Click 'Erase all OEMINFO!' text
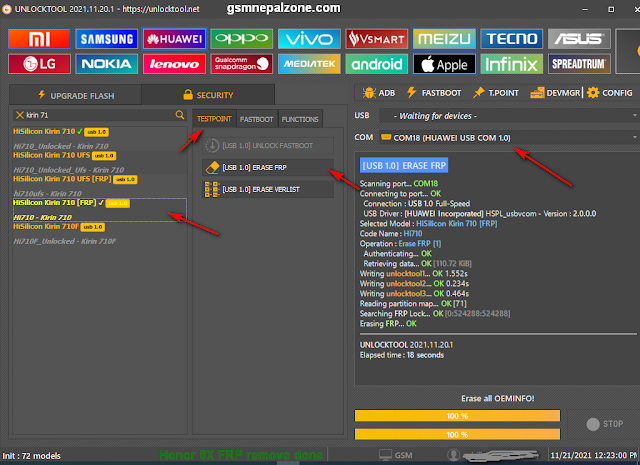 498,398
